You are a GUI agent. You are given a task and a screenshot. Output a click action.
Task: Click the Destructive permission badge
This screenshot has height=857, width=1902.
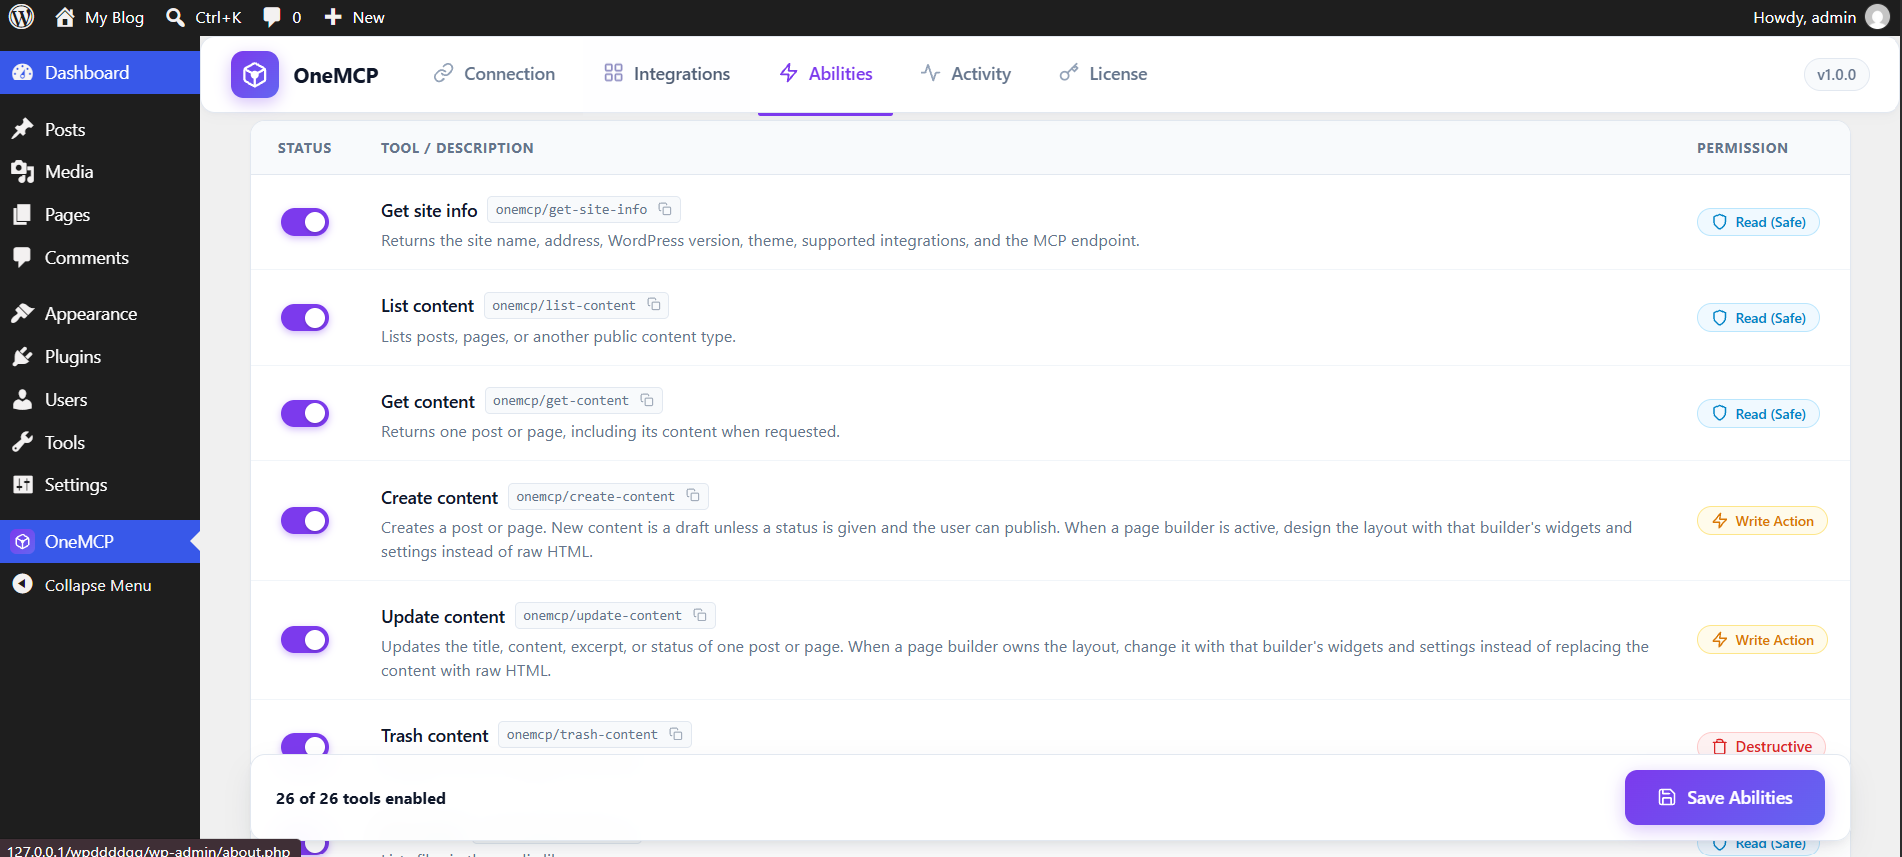pyautogui.click(x=1762, y=745)
